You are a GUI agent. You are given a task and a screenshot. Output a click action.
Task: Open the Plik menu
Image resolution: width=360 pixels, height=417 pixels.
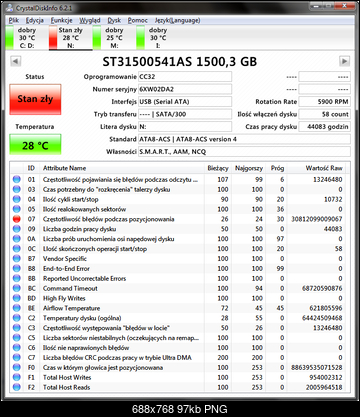tap(14, 20)
